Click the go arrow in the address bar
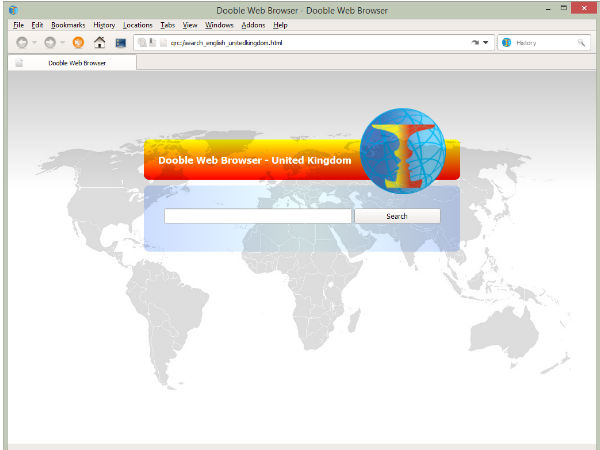Viewport: 600px width, 450px height. [x=474, y=43]
